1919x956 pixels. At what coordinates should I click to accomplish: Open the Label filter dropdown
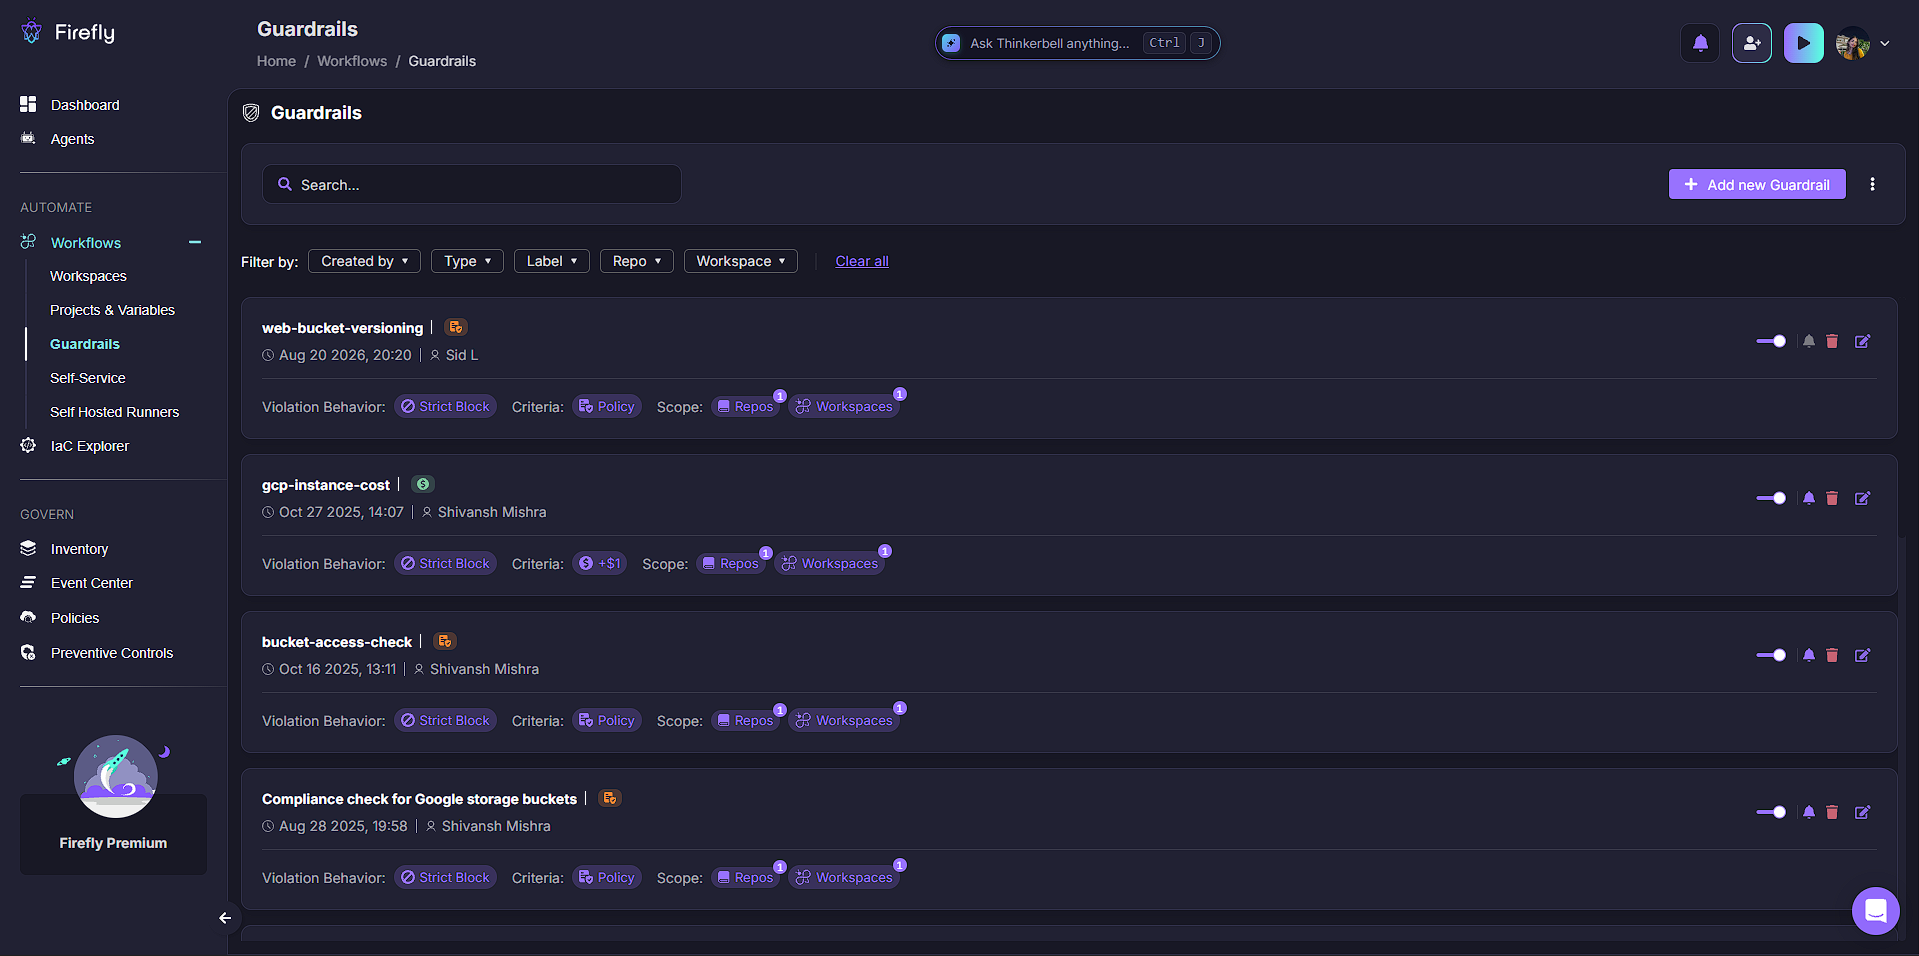[x=552, y=261]
